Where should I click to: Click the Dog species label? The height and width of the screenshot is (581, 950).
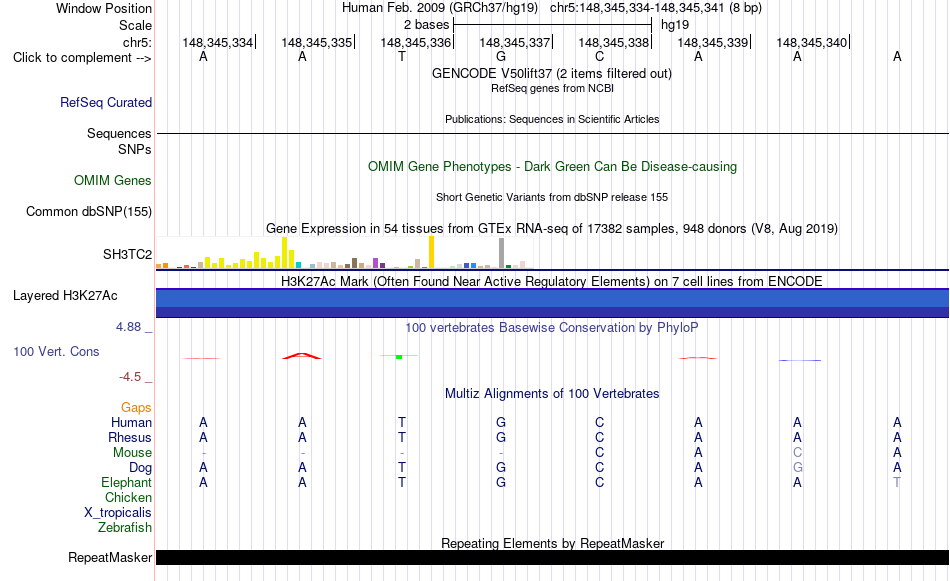(x=141, y=468)
